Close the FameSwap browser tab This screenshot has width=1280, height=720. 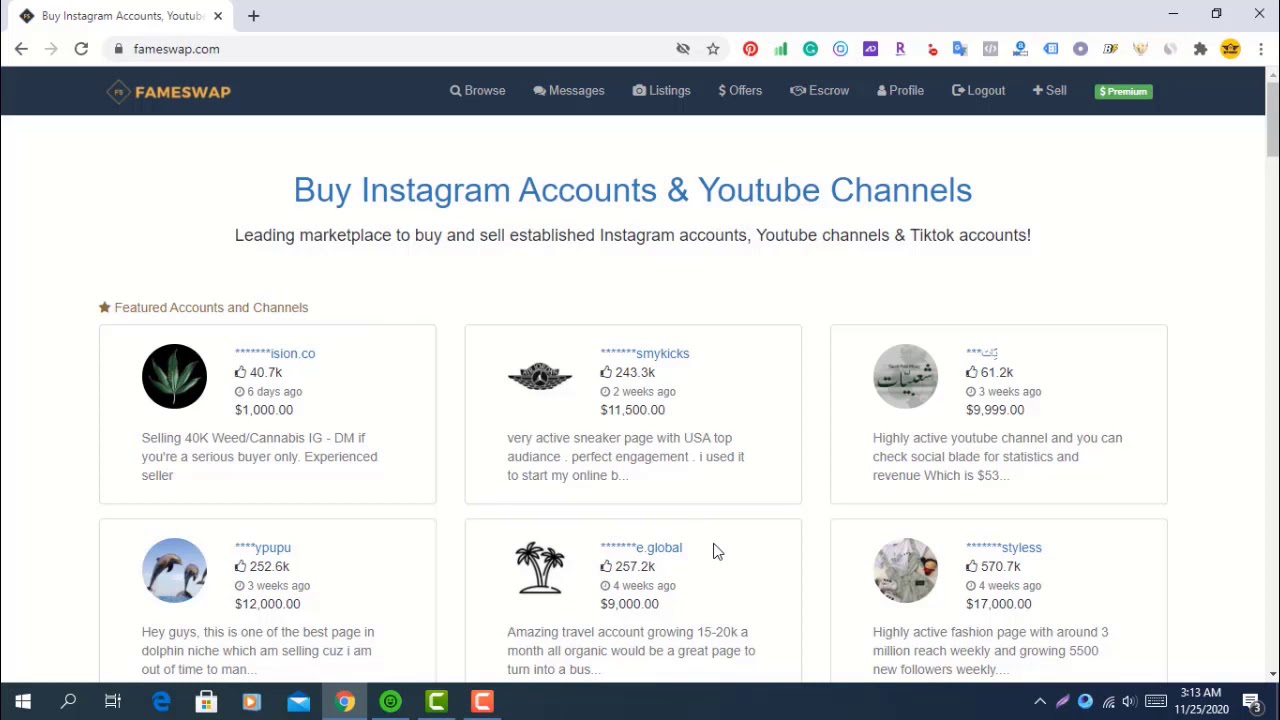tap(218, 16)
